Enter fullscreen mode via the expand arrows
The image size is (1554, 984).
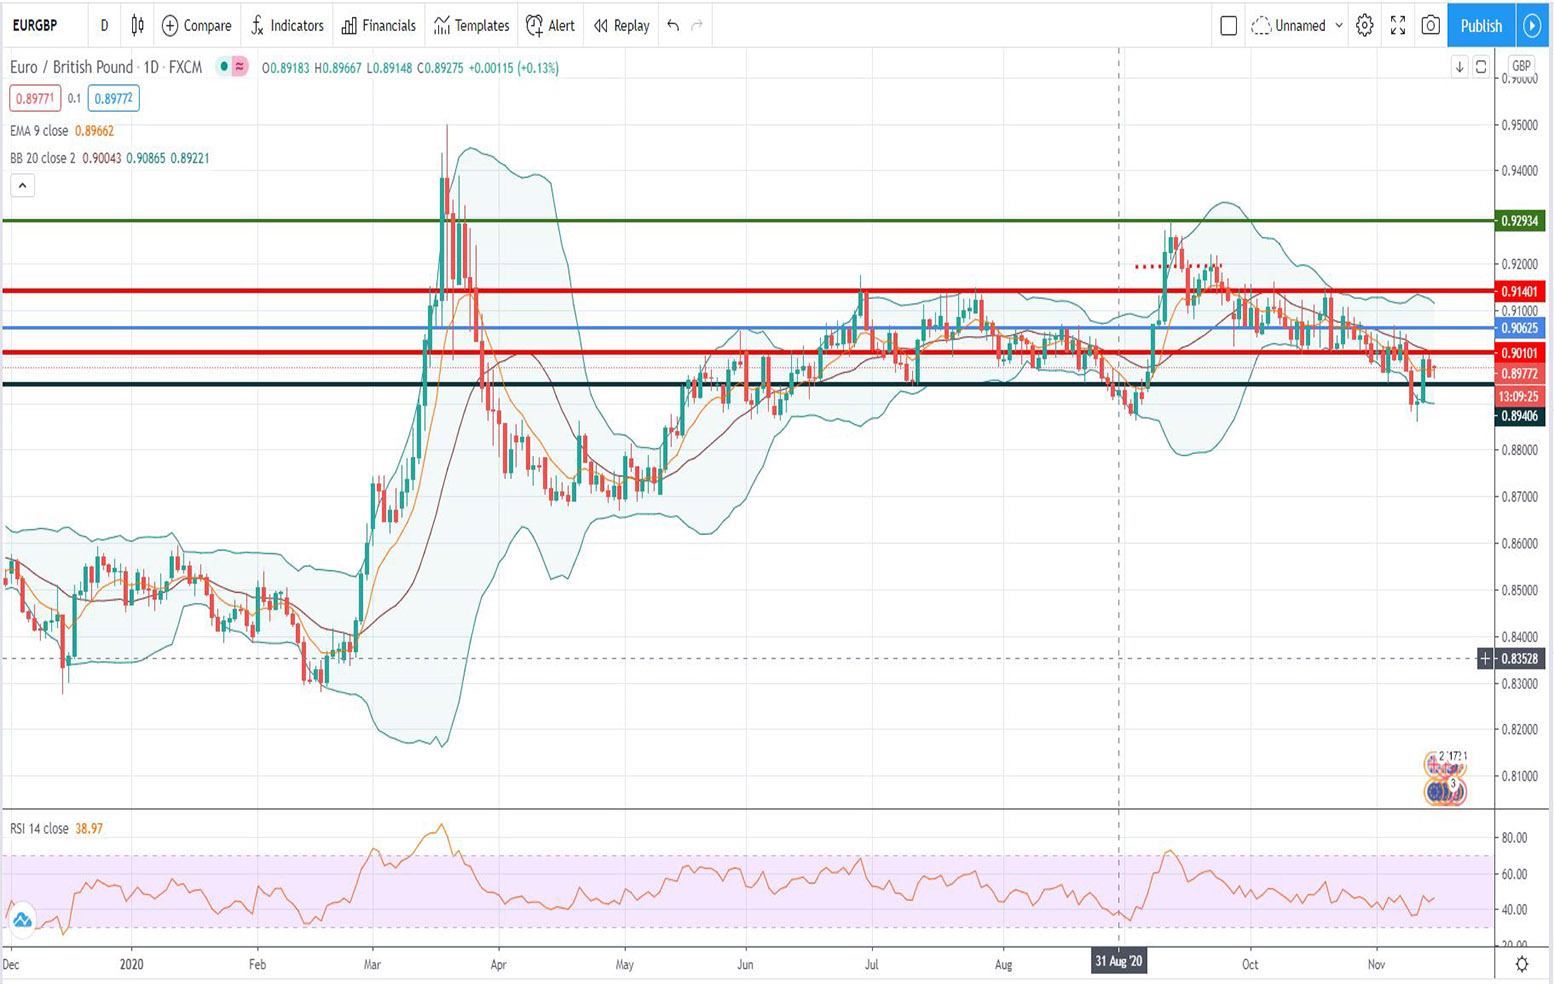[1397, 26]
